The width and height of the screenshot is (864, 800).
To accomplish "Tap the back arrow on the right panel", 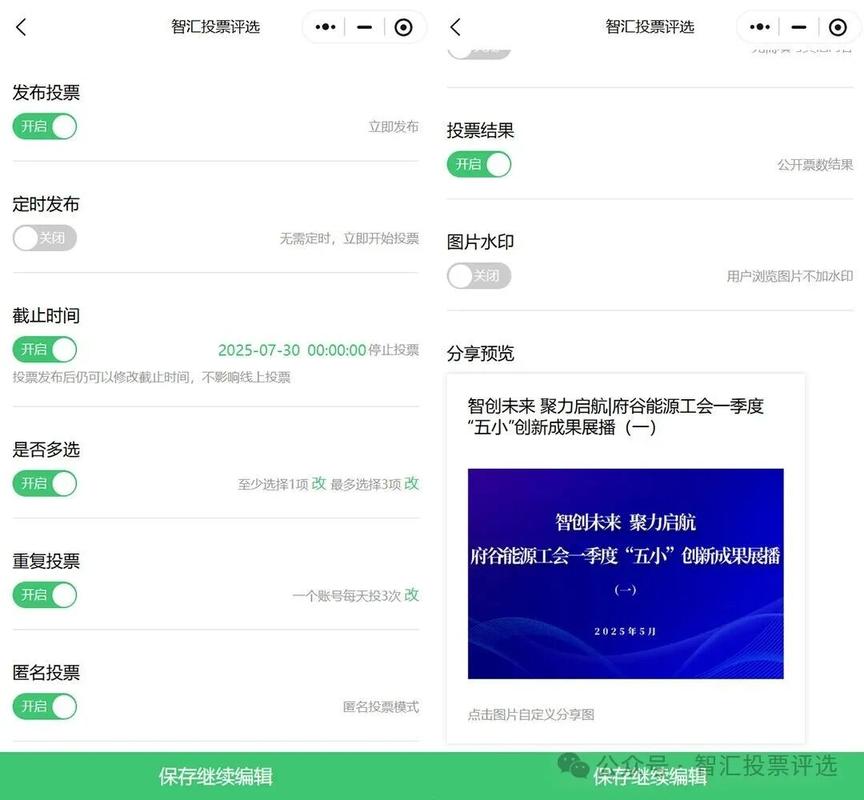I will pos(455,27).
